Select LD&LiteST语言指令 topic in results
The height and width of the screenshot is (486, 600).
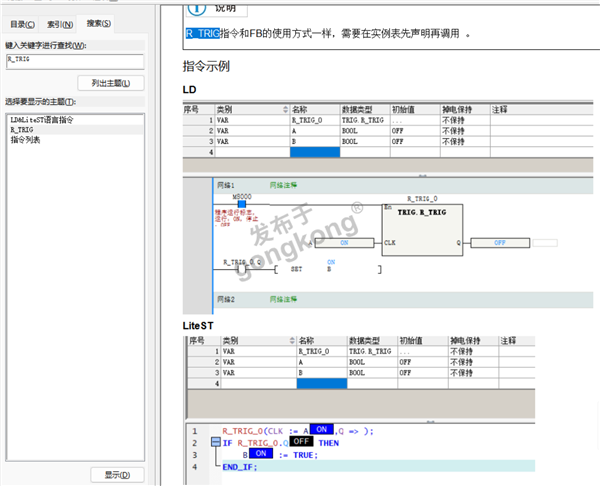coord(42,120)
